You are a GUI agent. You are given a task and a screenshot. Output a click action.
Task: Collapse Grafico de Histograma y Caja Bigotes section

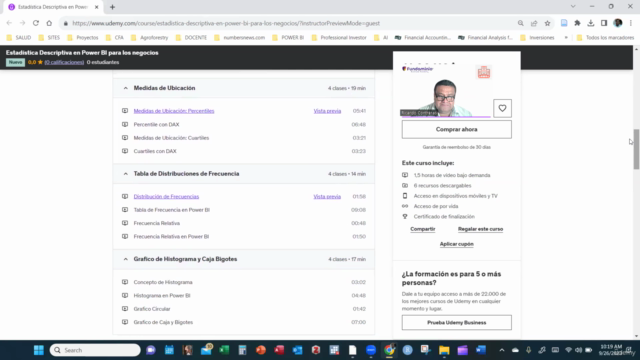125,259
